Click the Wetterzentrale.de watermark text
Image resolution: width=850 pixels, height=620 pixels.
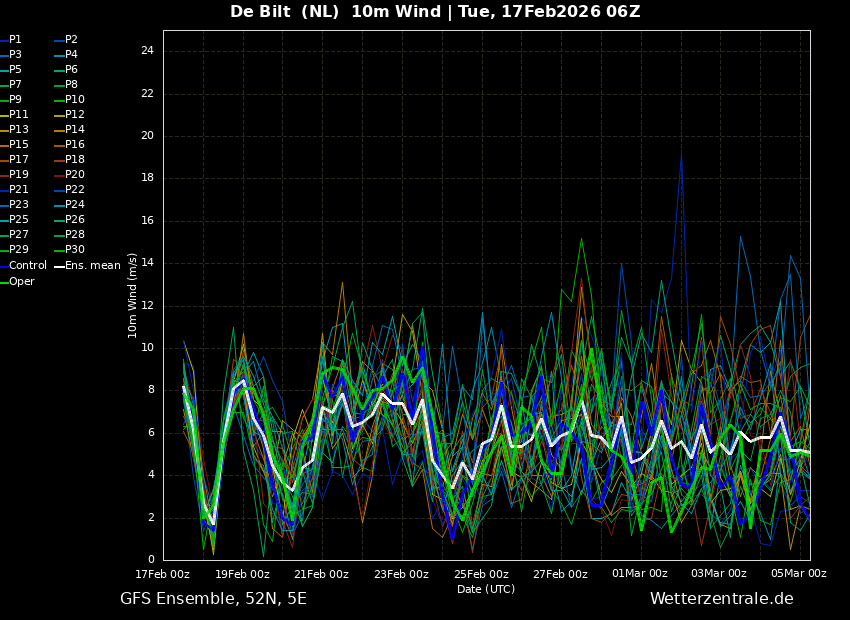[x=721, y=599]
